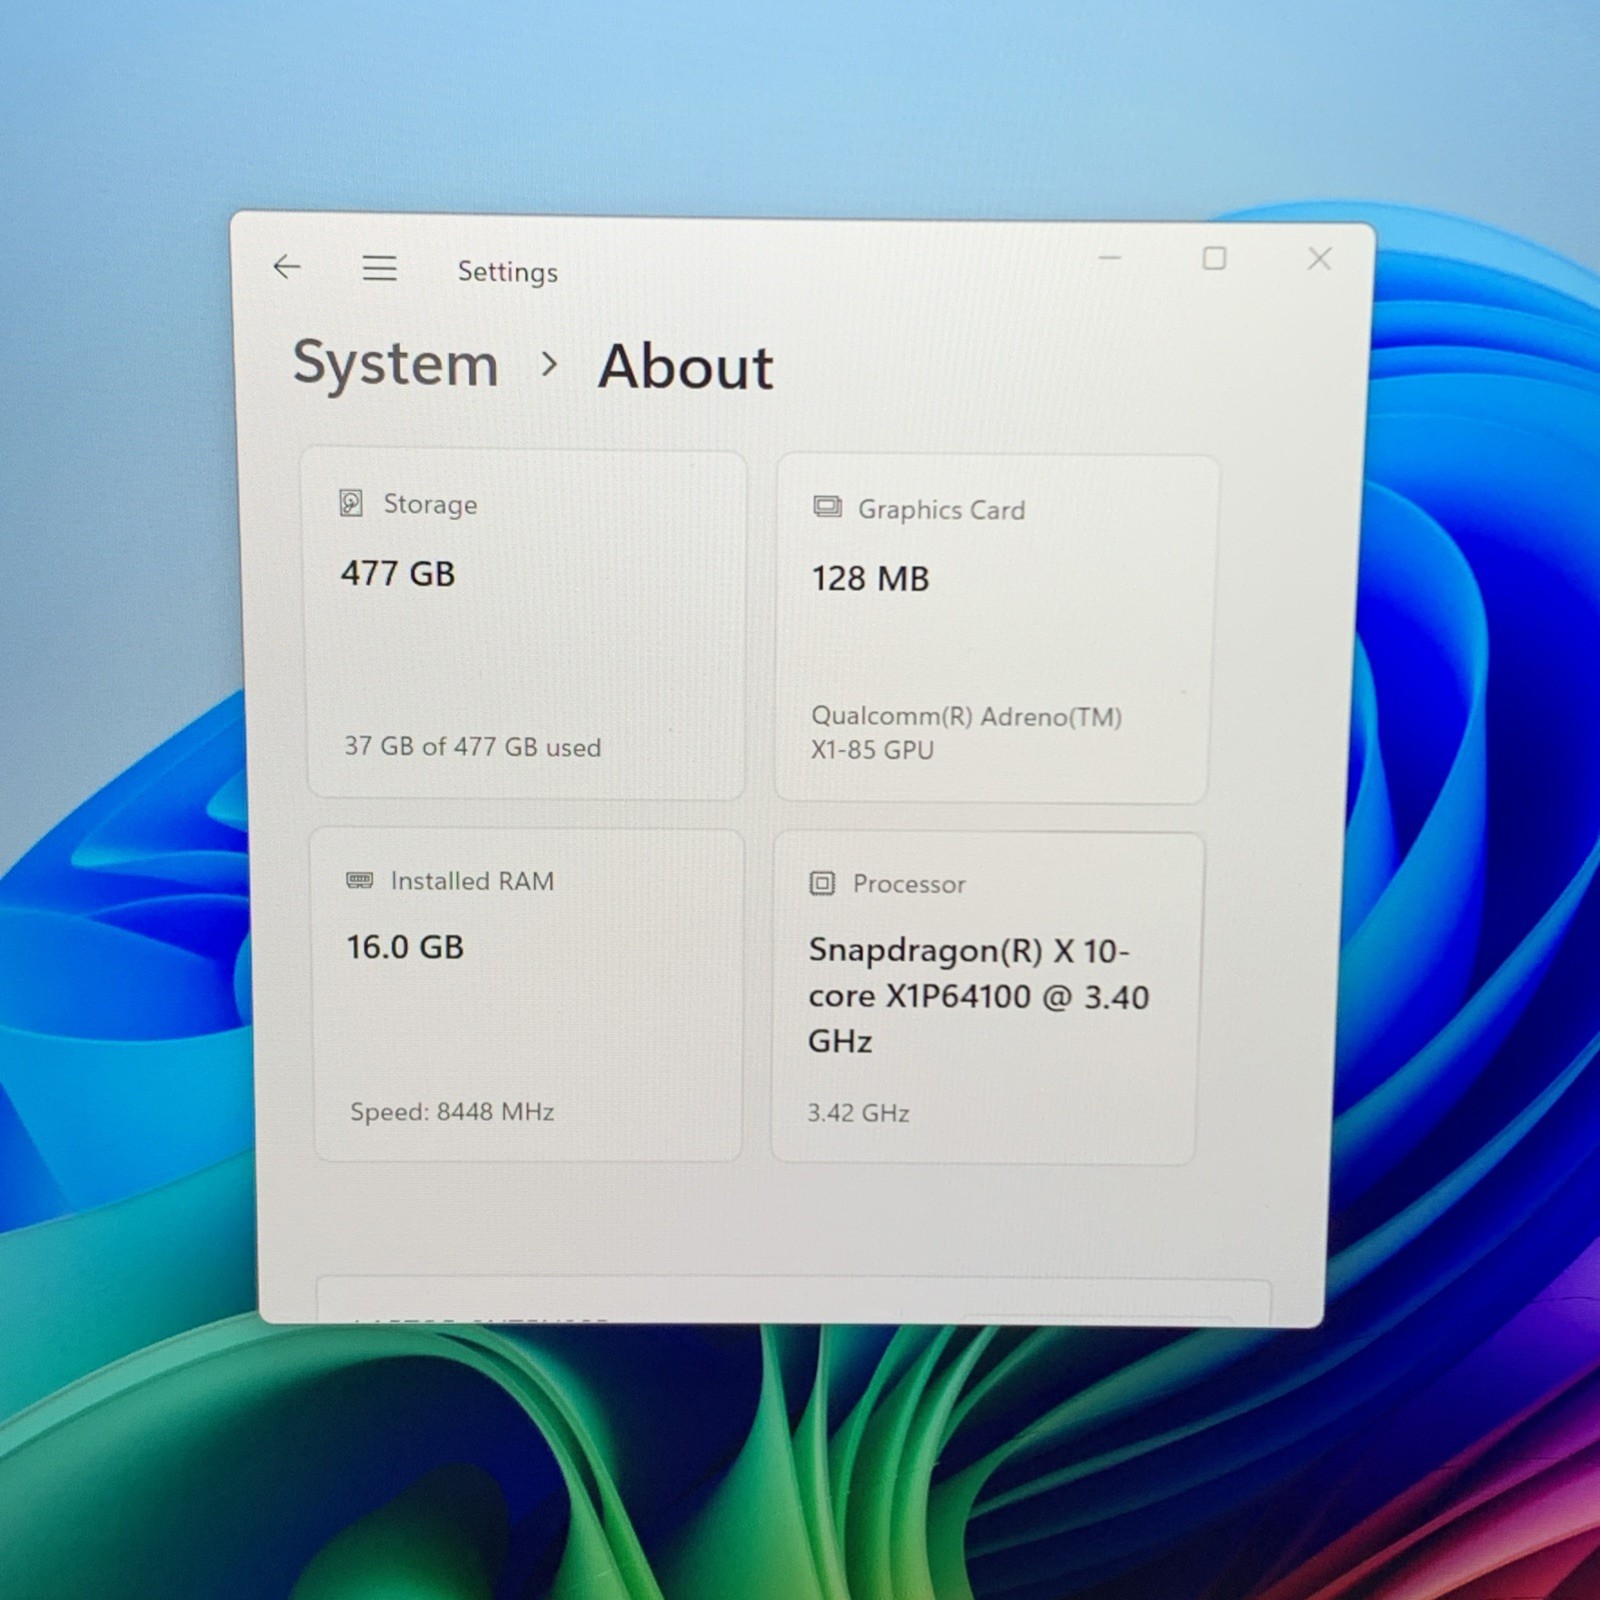
Task: Select the 128 MB graphics memory value
Action: pos(870,579)
